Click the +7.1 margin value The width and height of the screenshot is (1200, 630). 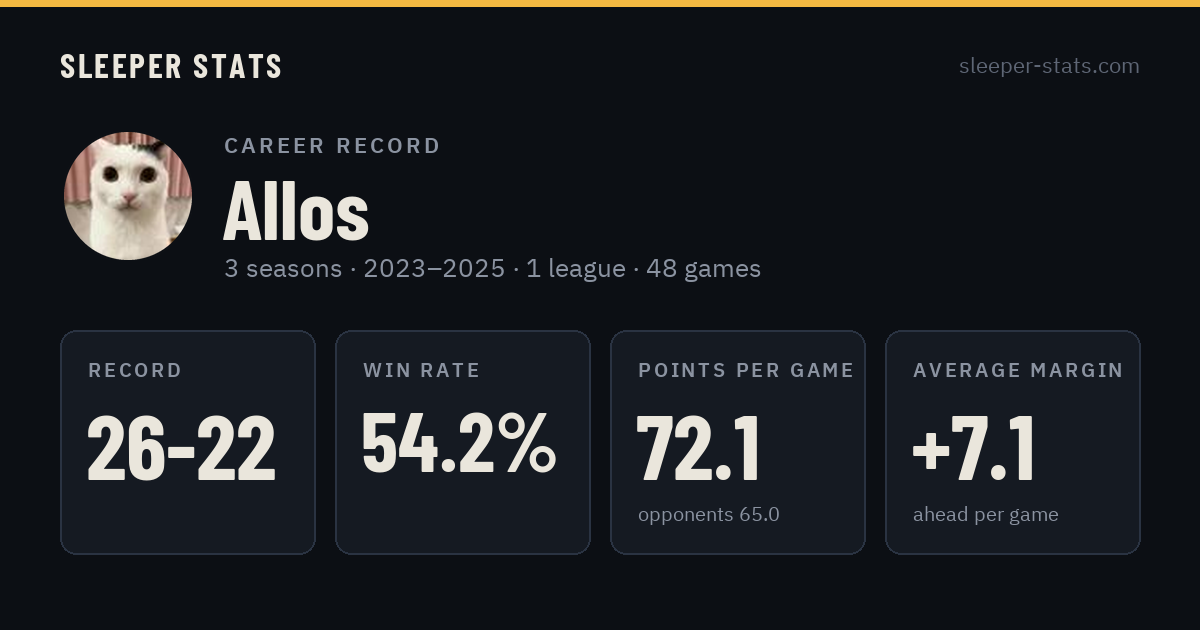(974, 447)
